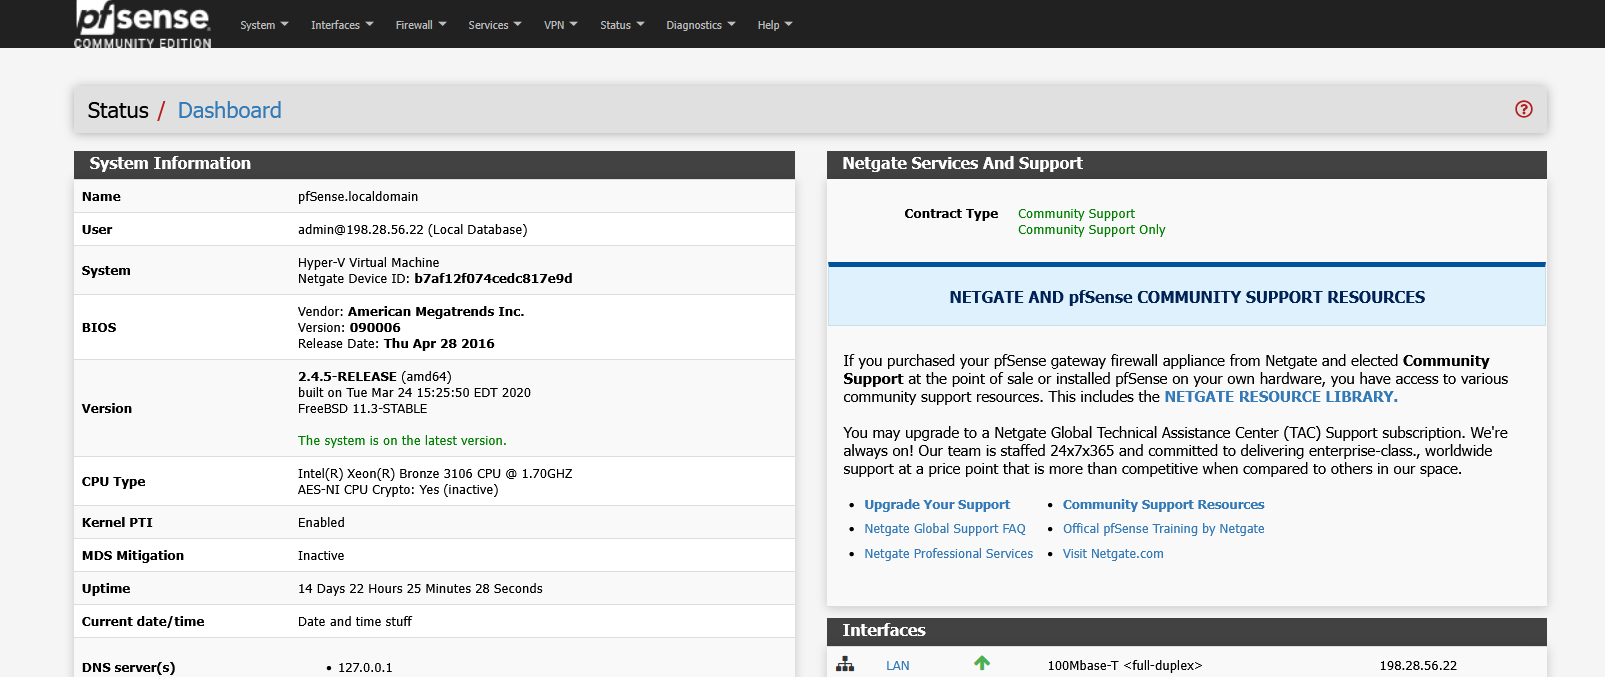Image resolution: width=1605 pixels, height=677 pixels.
Task: Open the VPN menu
Action: coord(561,25)
